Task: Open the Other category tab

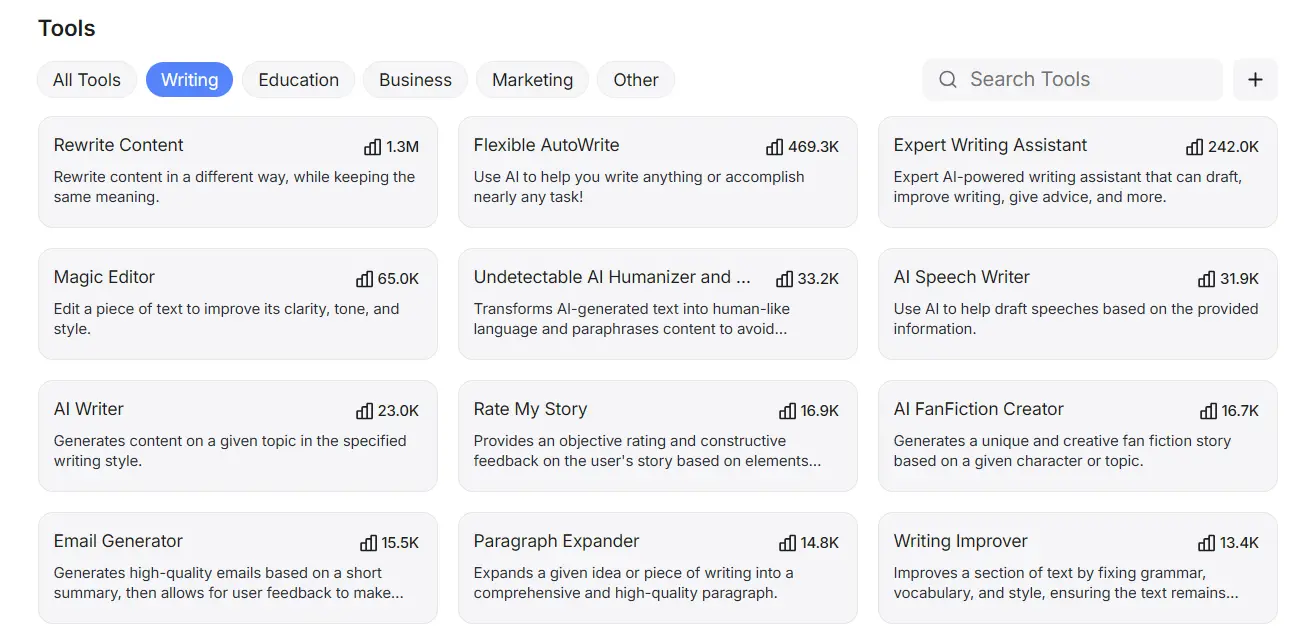Action: click(x=636, y=80)
